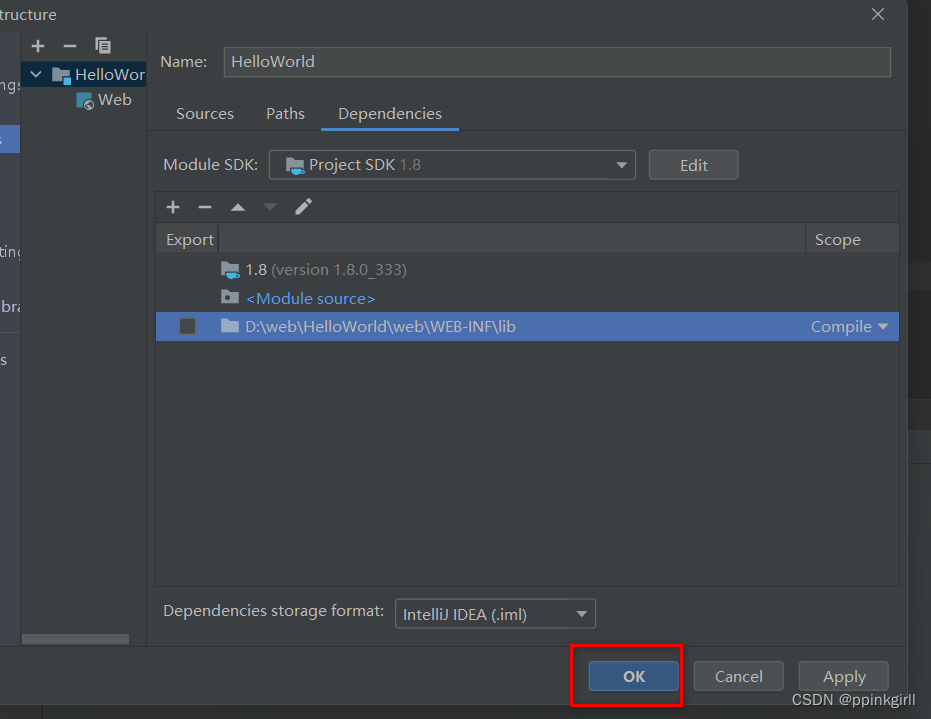The height and width of the screenshot is (719, 931).
Task: Remove selected module with minus icon
Action: tap(70, 46)
